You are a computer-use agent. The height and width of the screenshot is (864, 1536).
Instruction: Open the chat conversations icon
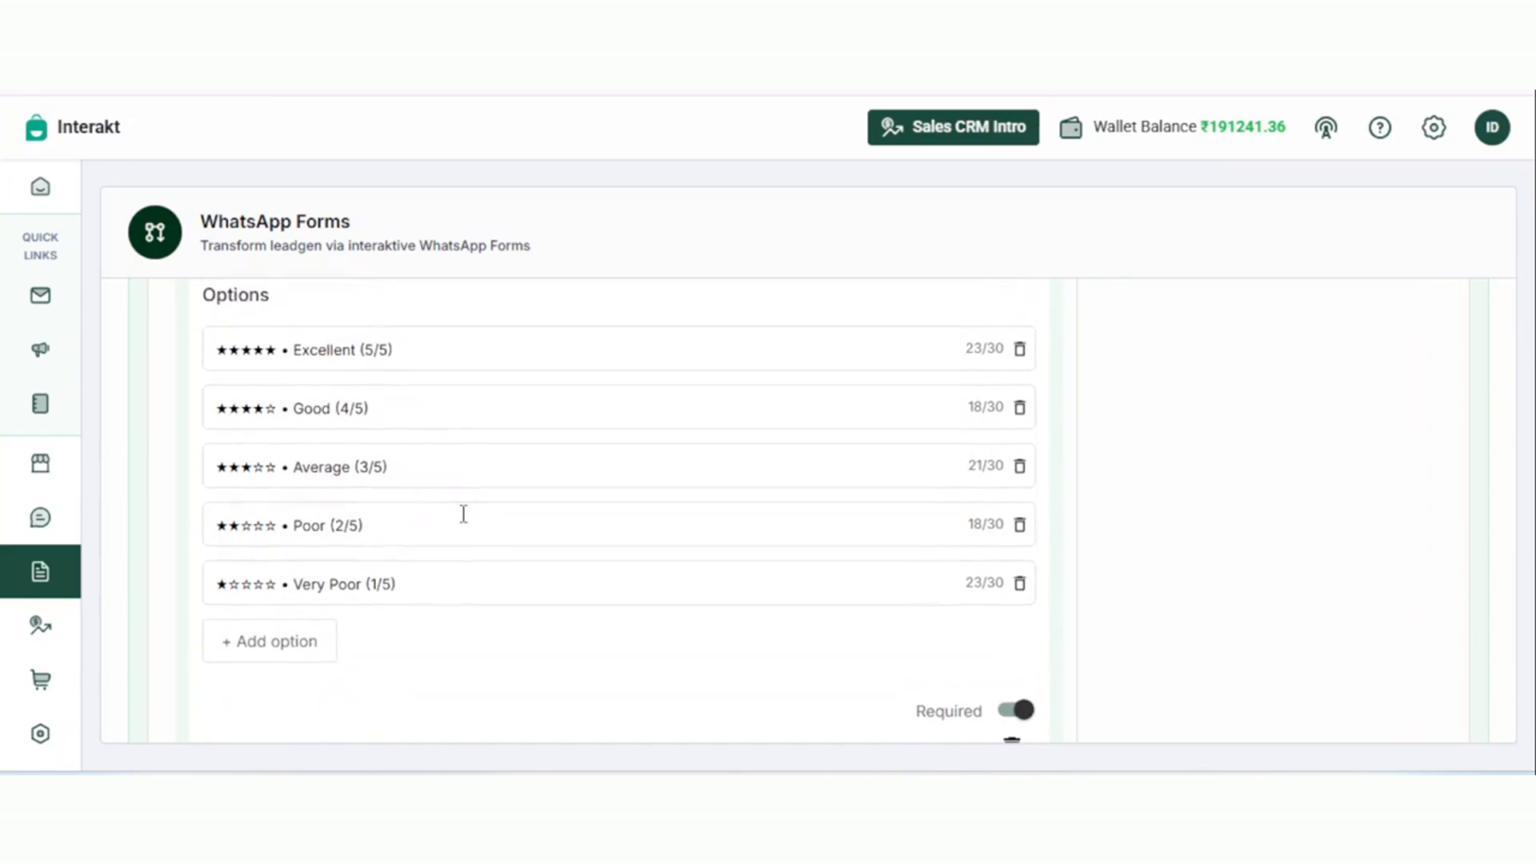pos(40,517)
